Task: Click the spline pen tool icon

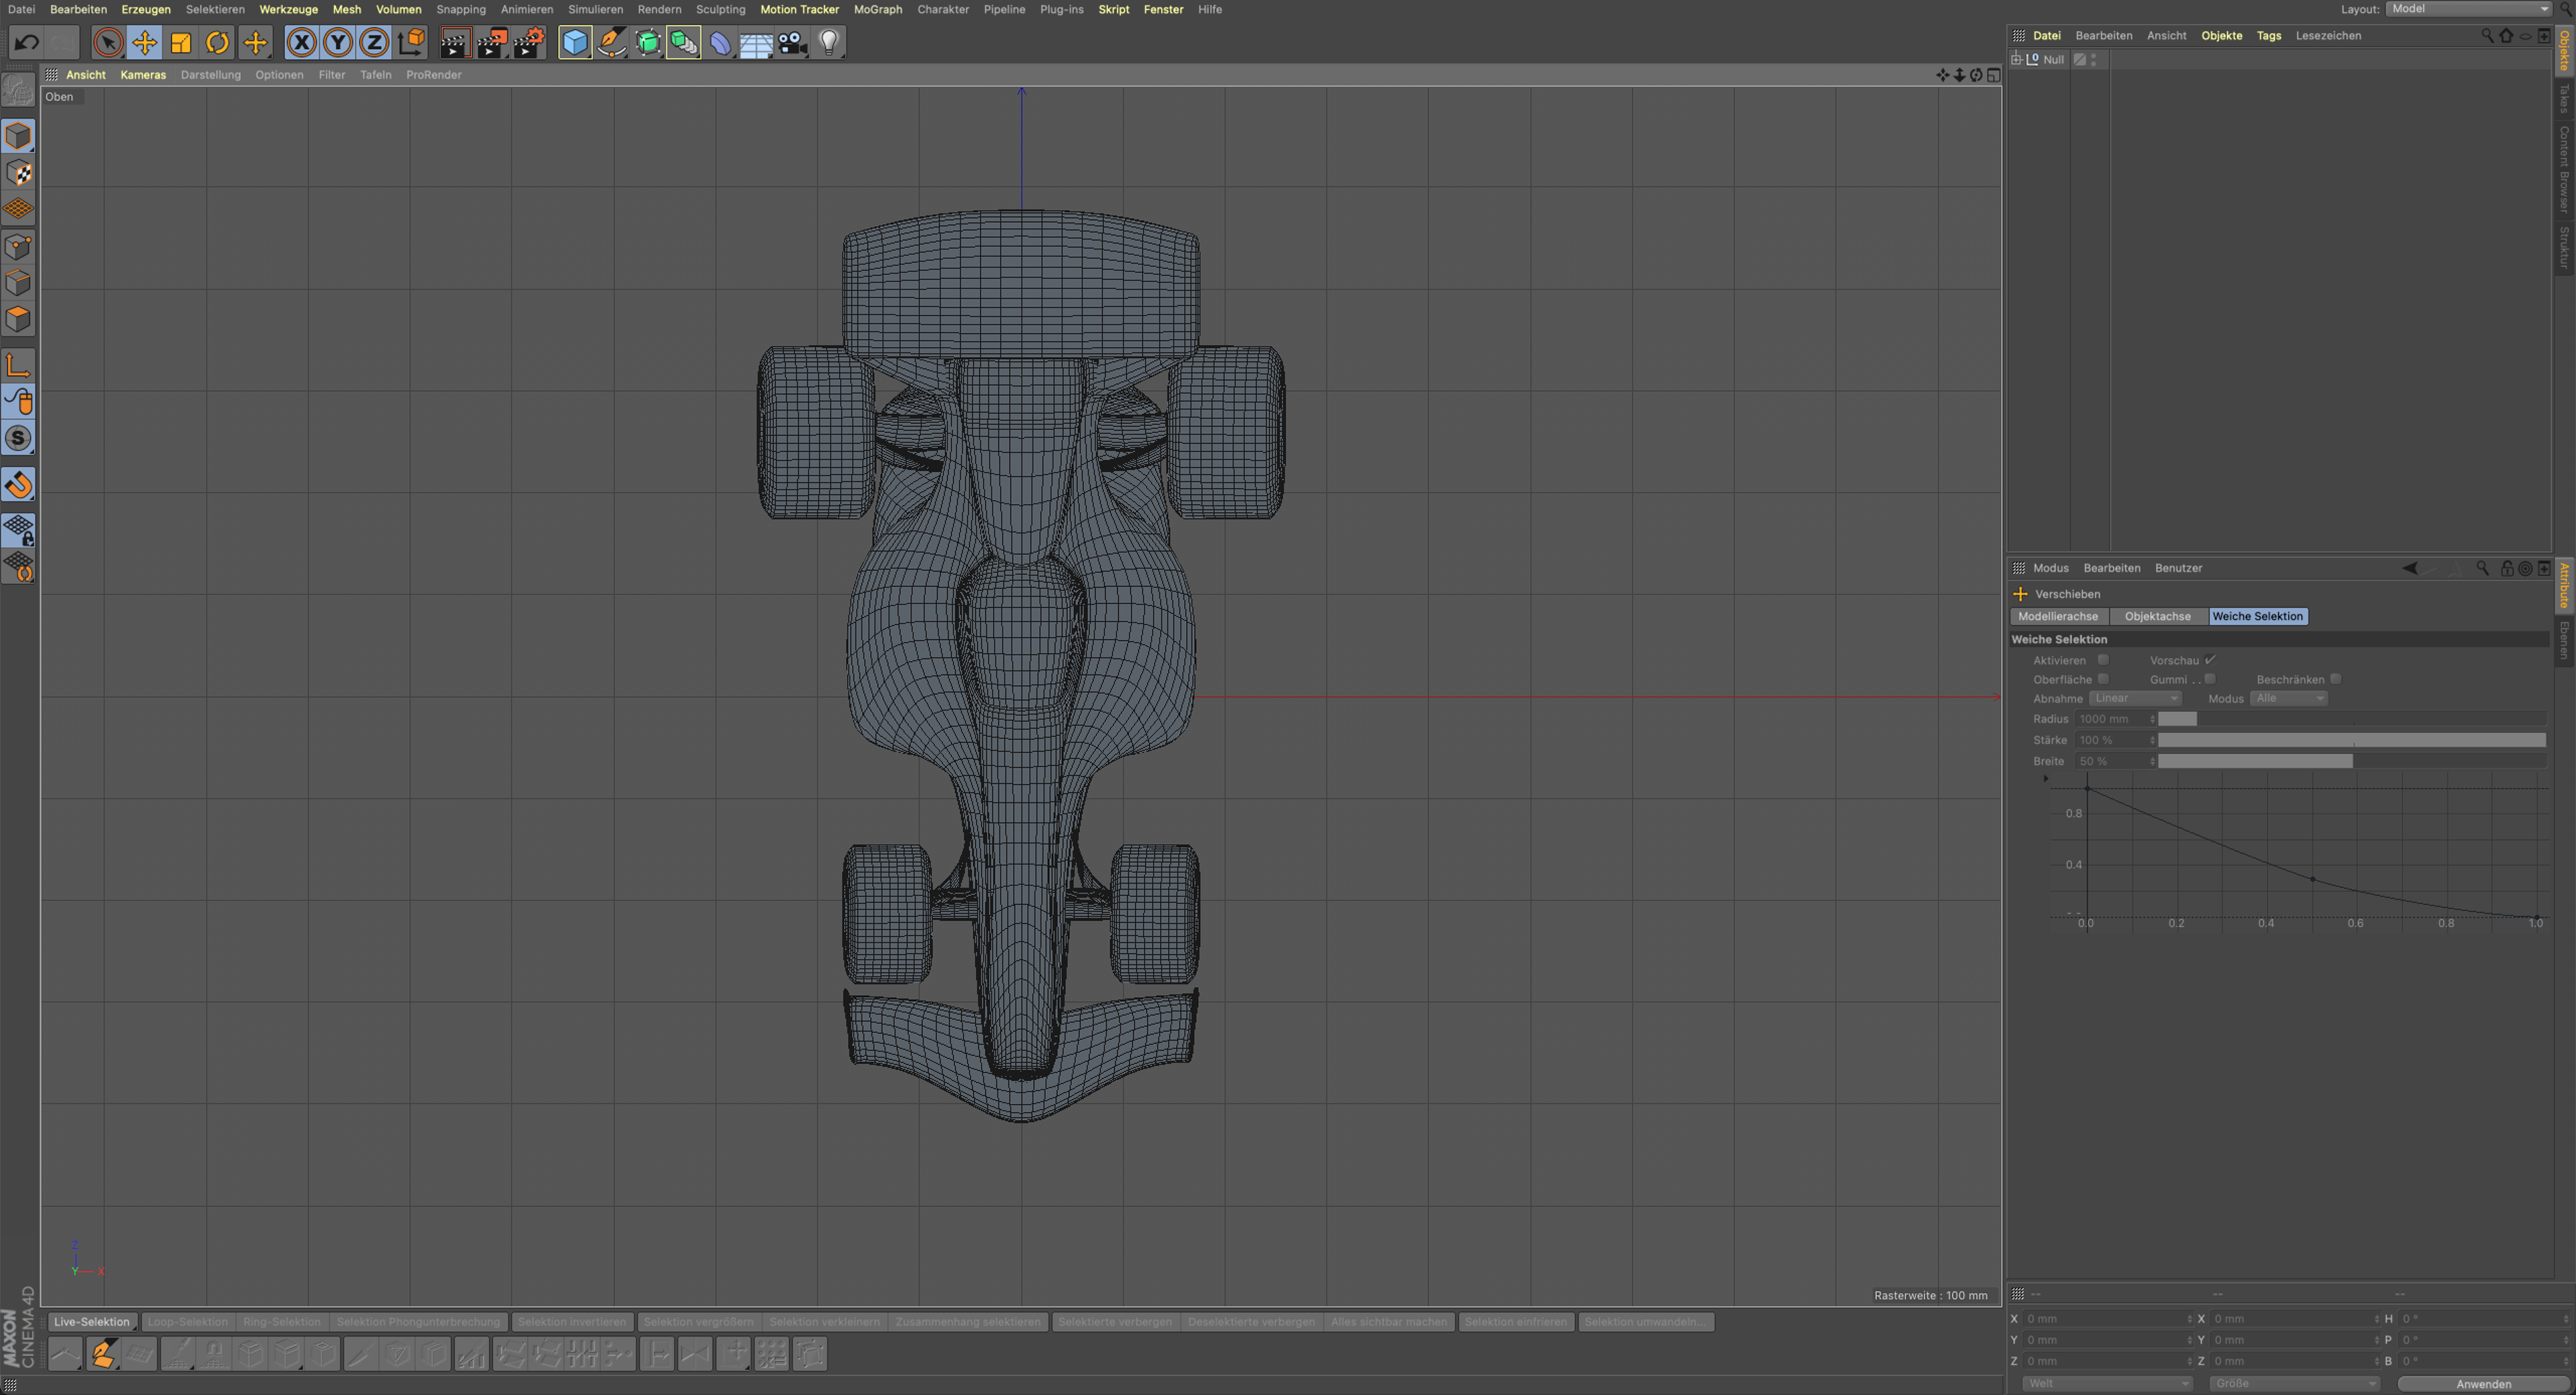Action: pyautogui.click(x=611, y=42)
